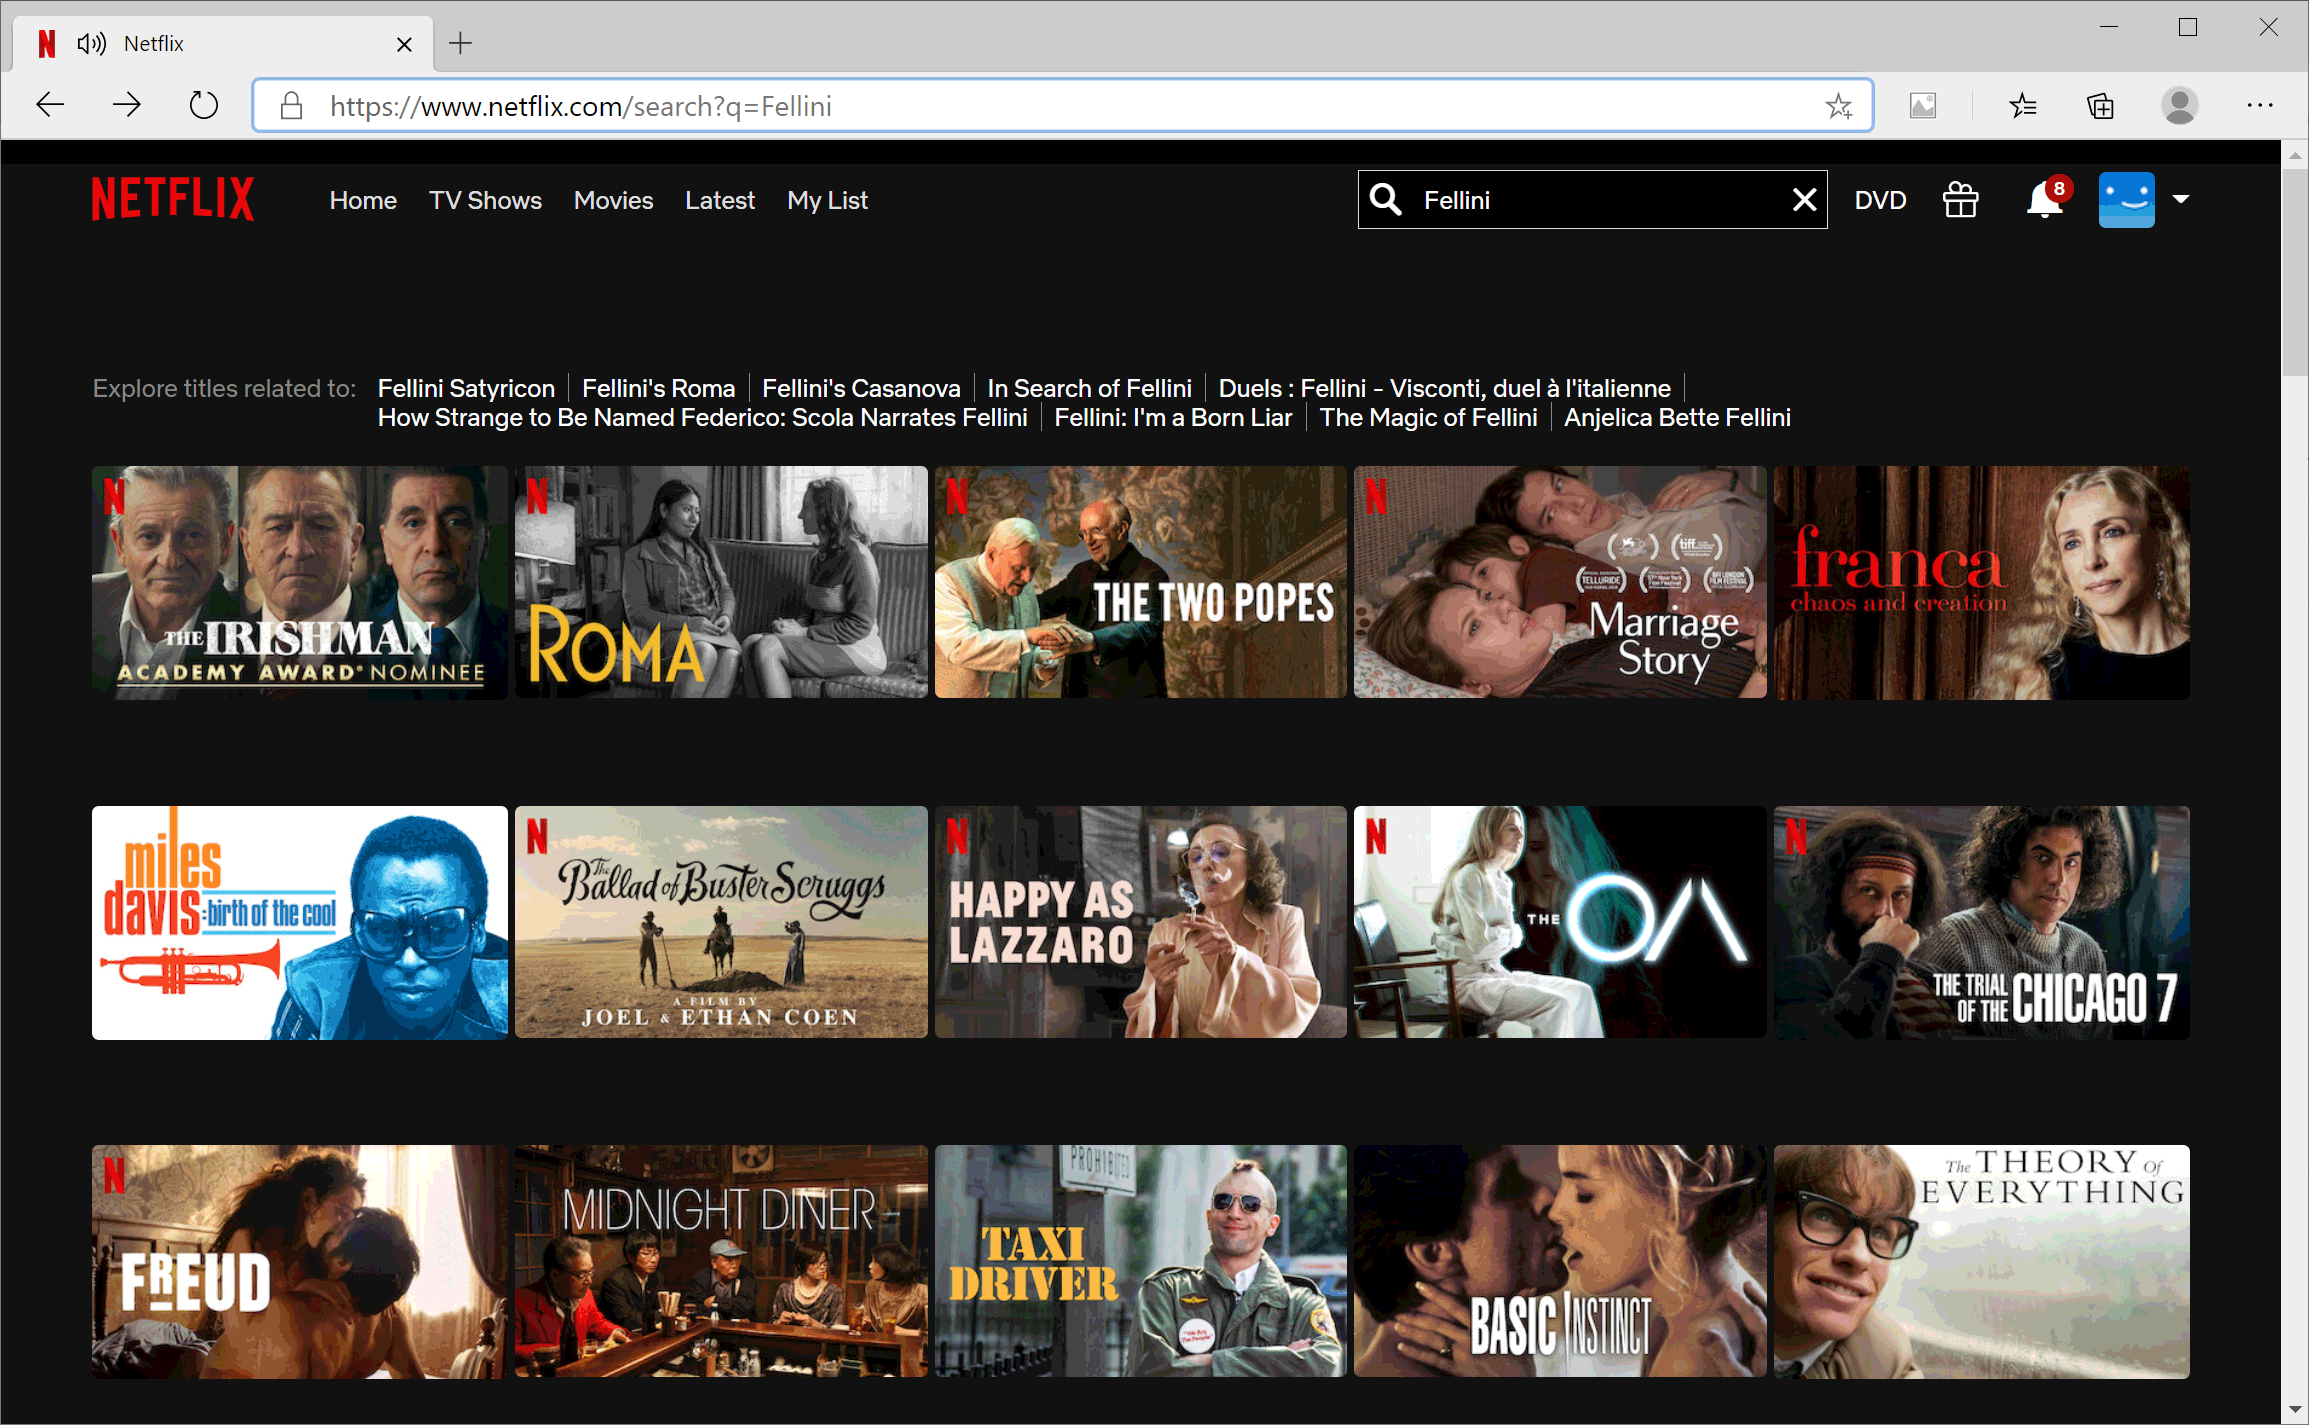Select the Movies menu item
This screenshot has width=2309, height=1425.
(612, 201)
